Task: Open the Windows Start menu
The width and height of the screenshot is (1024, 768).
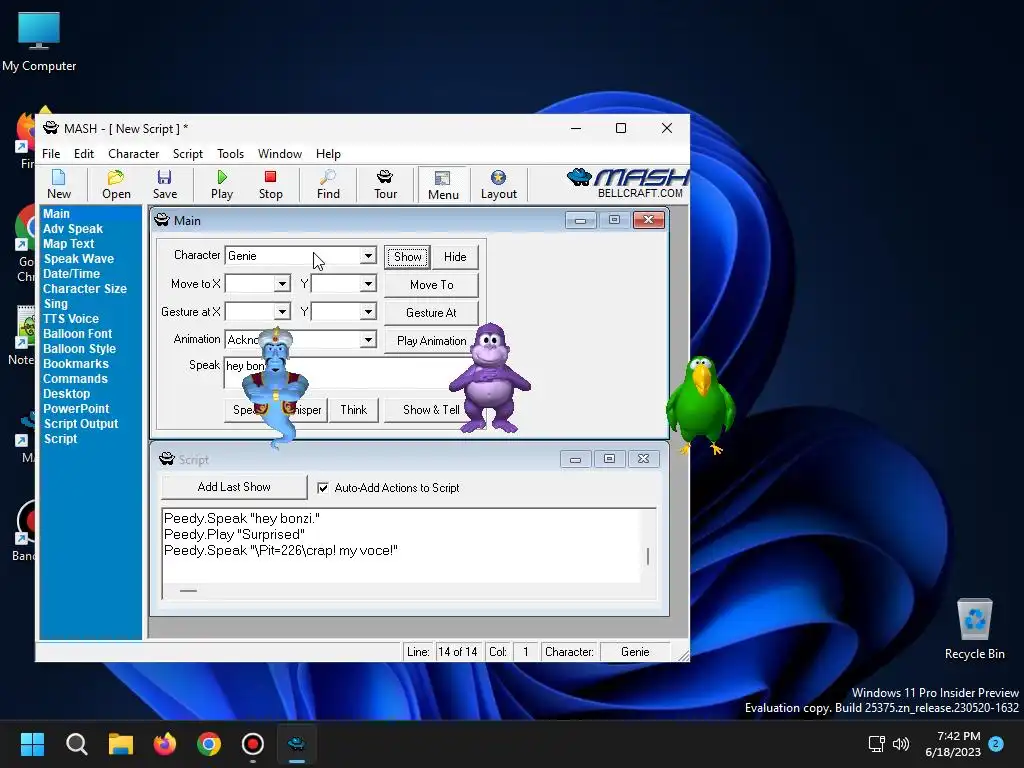Action: (32, 744)
